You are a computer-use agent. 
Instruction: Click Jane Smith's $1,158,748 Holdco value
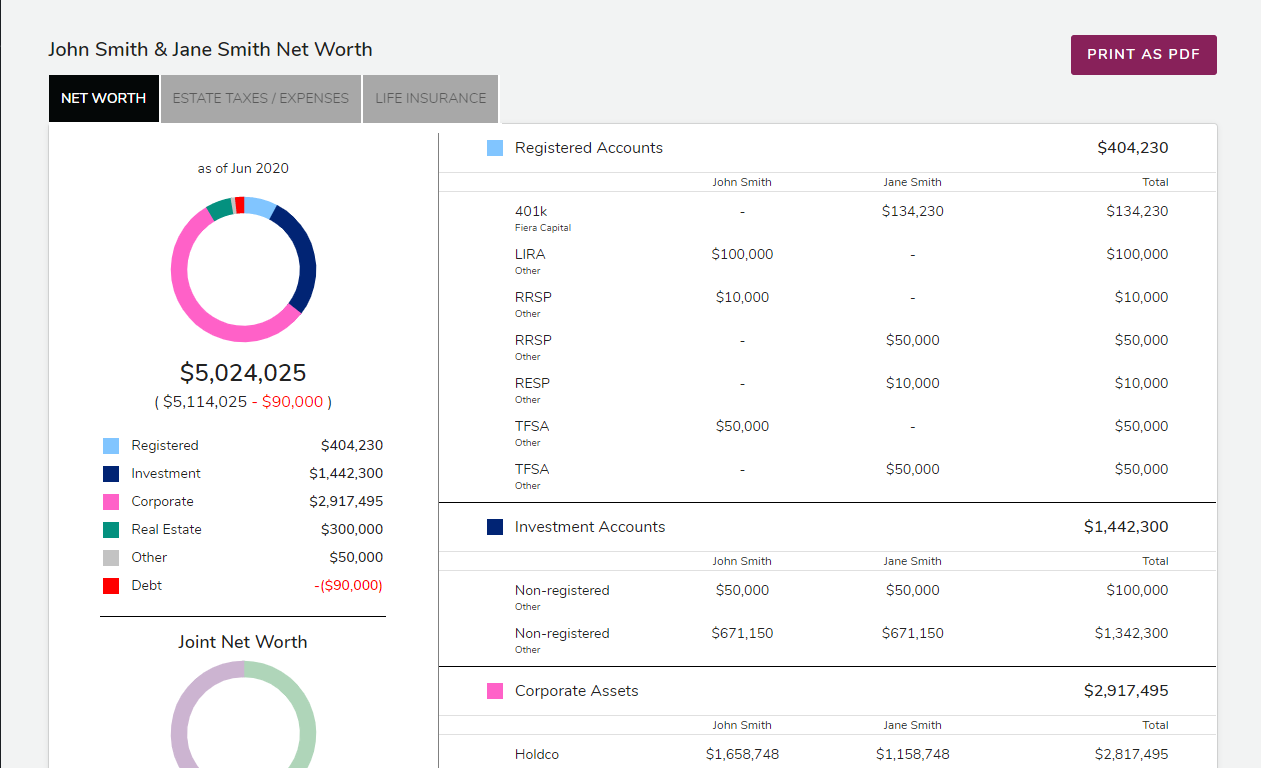point(912,754)
